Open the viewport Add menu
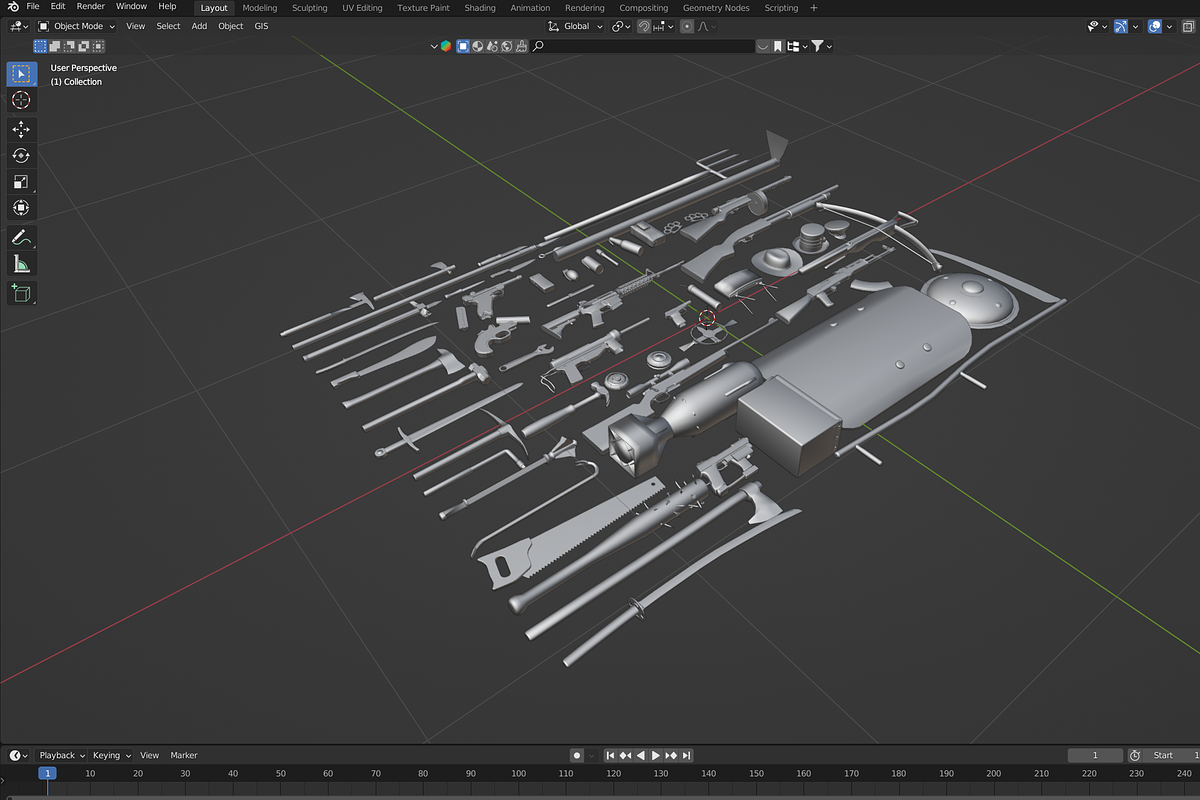Screen dimensions: 1200x800 pos(199,26)
